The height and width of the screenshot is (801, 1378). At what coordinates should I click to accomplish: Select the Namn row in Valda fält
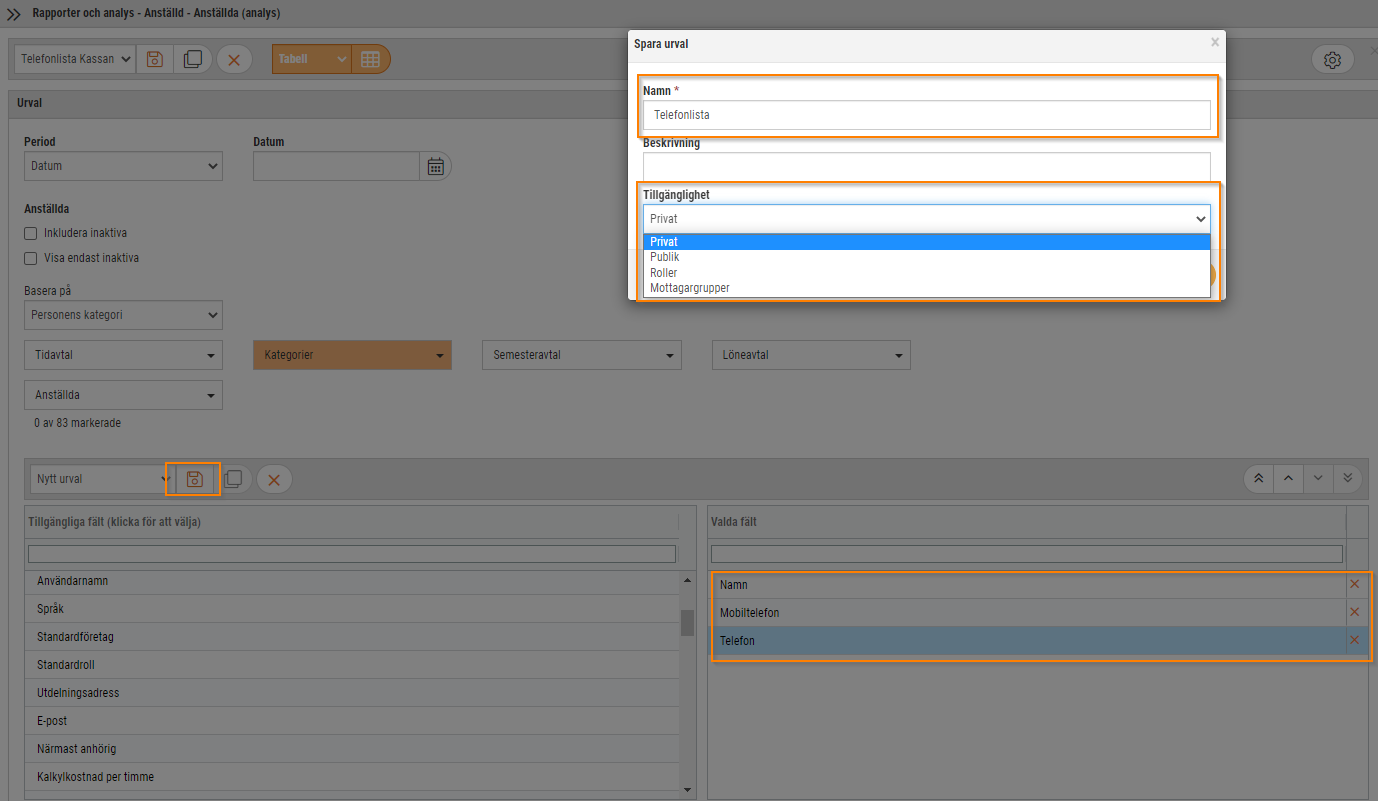pyautogui.click(x=1028, y=585)
